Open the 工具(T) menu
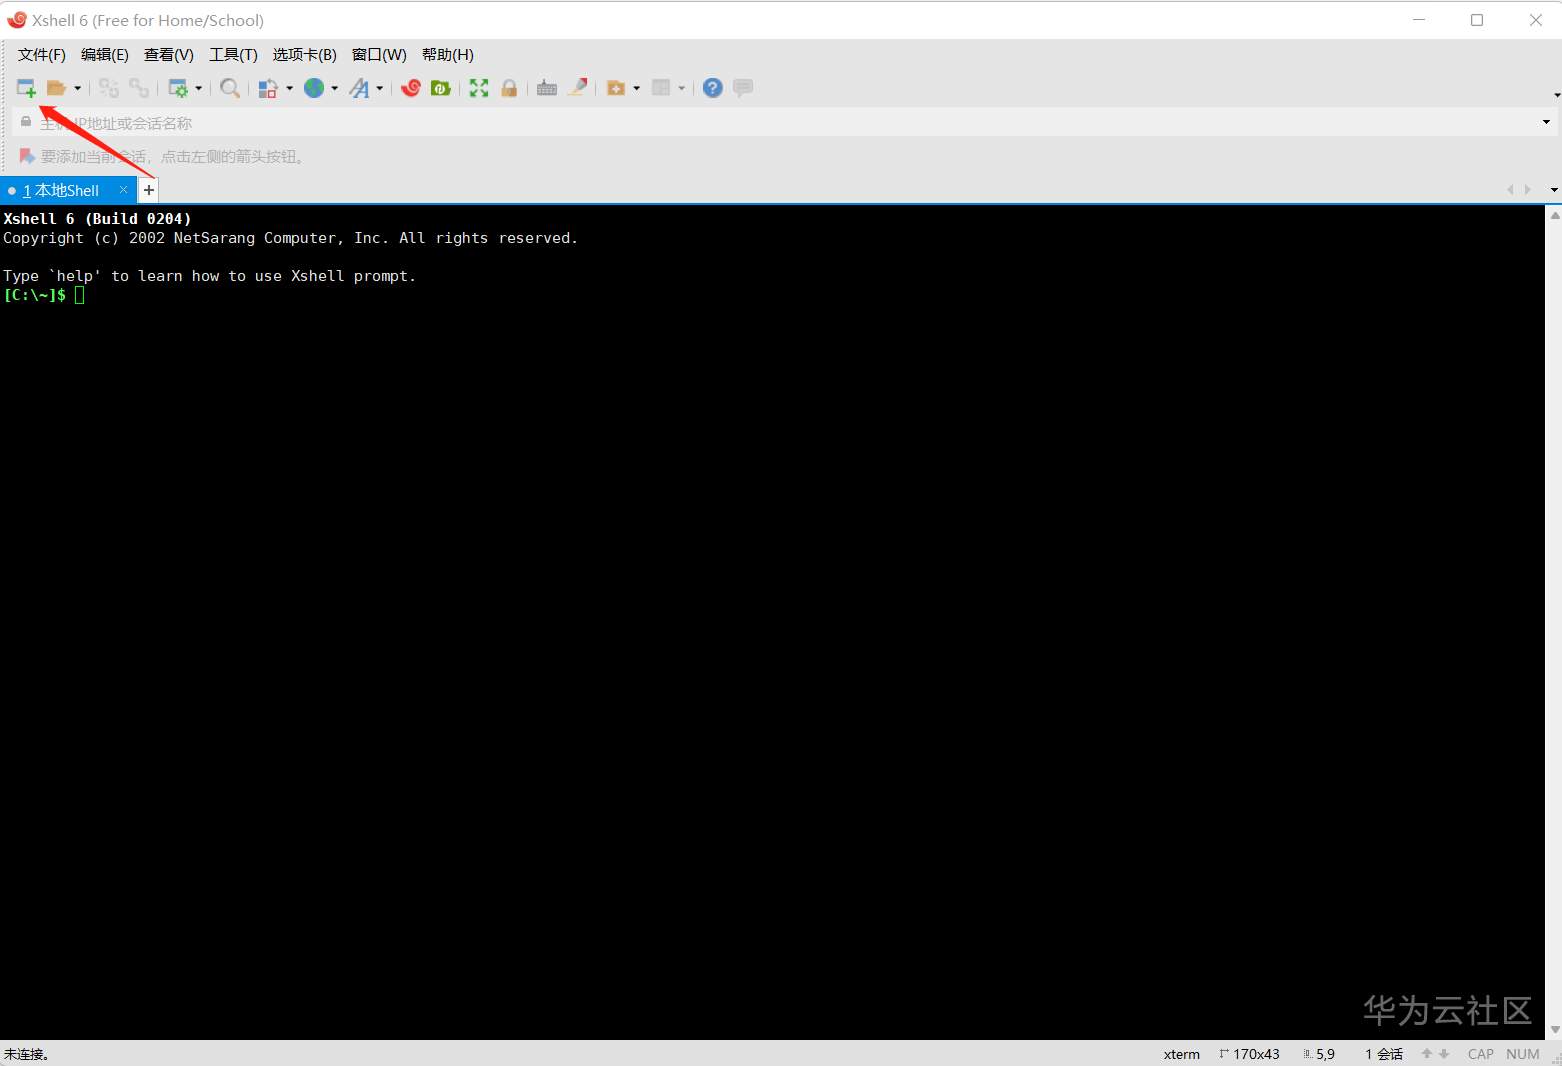The image size is (1562, 1066). (x=233, y=55)
